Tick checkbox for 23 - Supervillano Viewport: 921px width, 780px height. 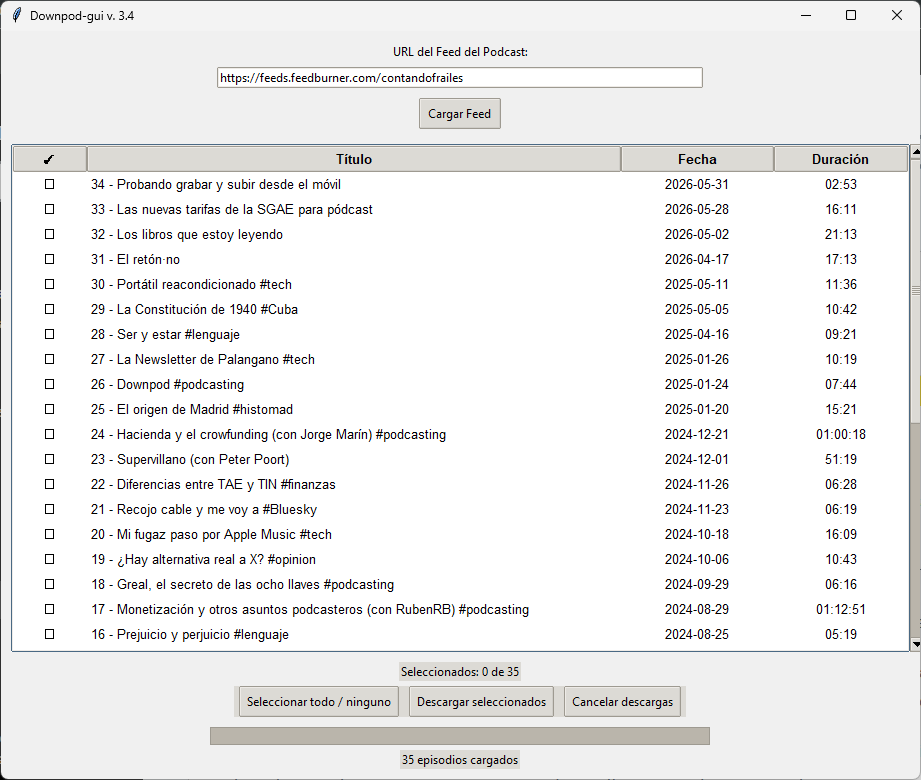pos(49,459)
